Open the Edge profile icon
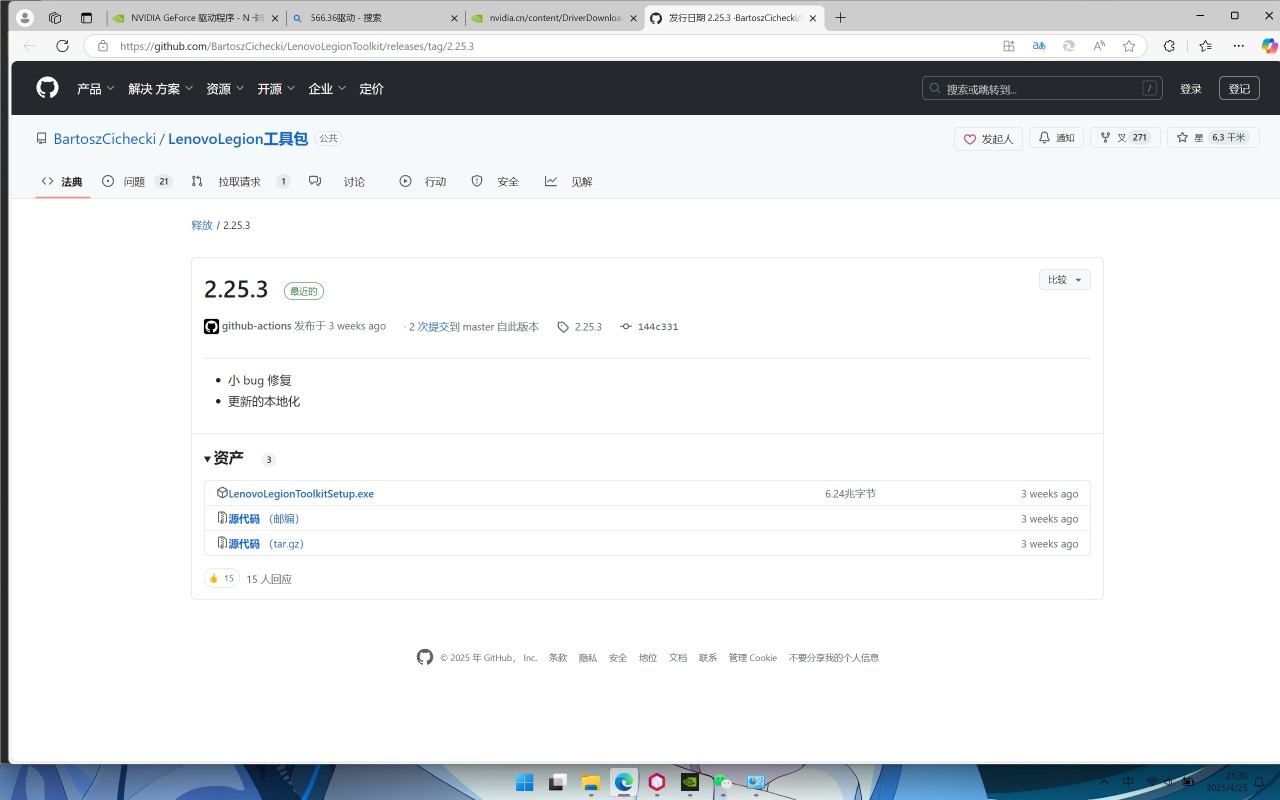 coord(26,18)
